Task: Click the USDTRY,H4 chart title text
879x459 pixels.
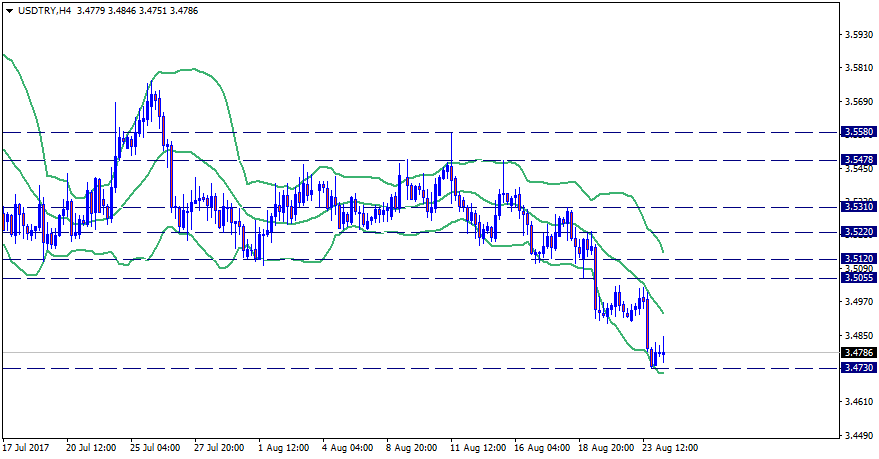Action: [x=43, y=10]
